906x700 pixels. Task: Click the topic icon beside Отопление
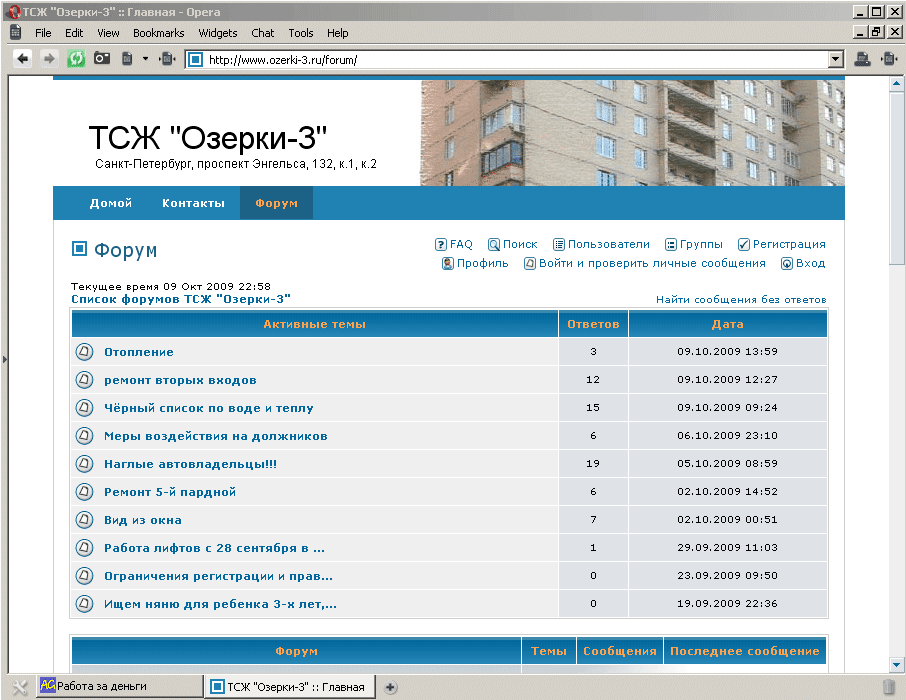[84, 351]
